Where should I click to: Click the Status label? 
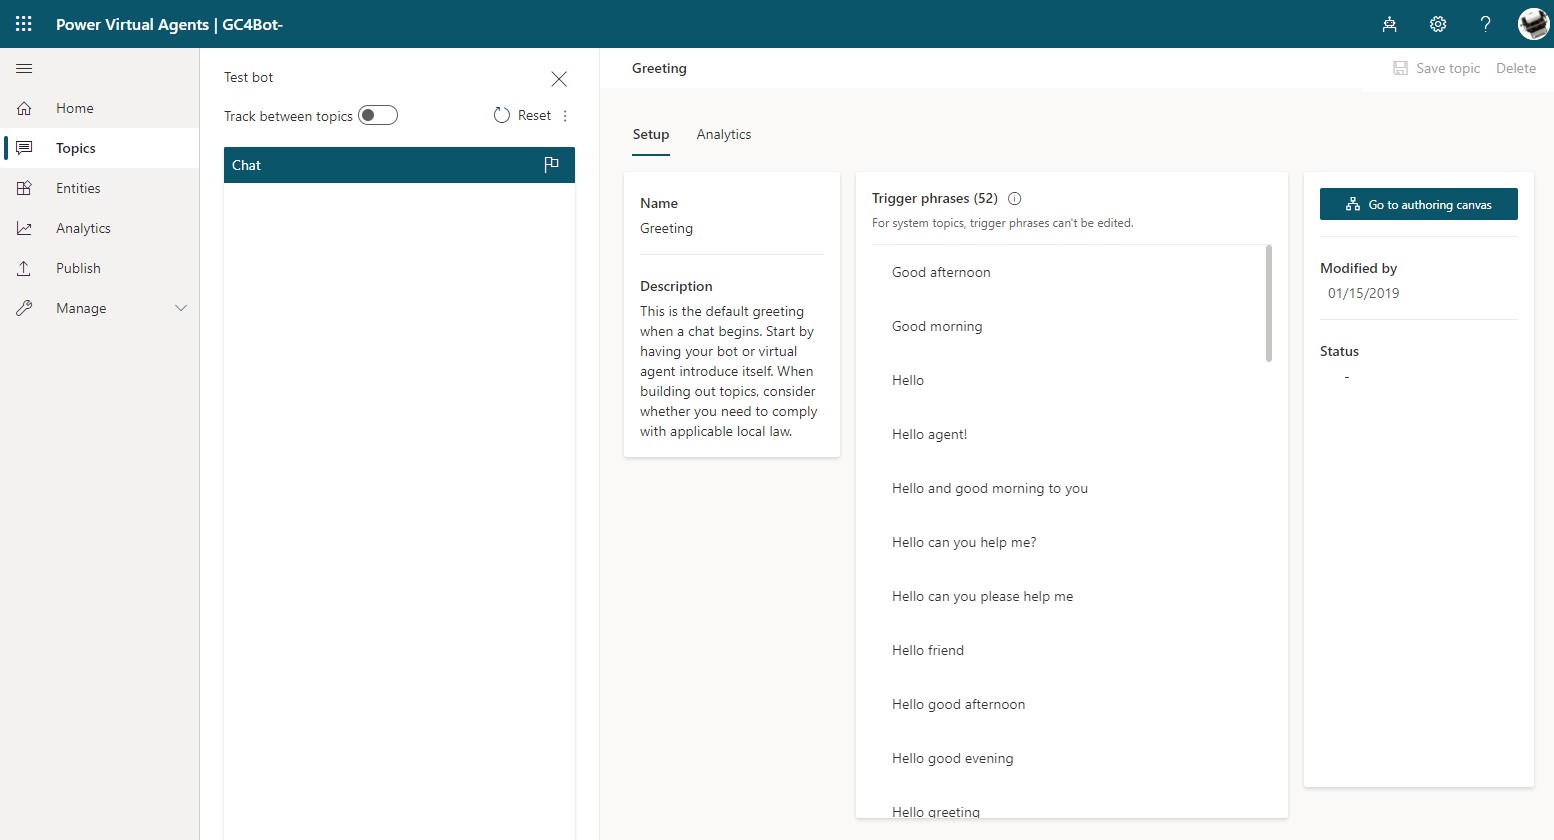(x=1339, y=351)
